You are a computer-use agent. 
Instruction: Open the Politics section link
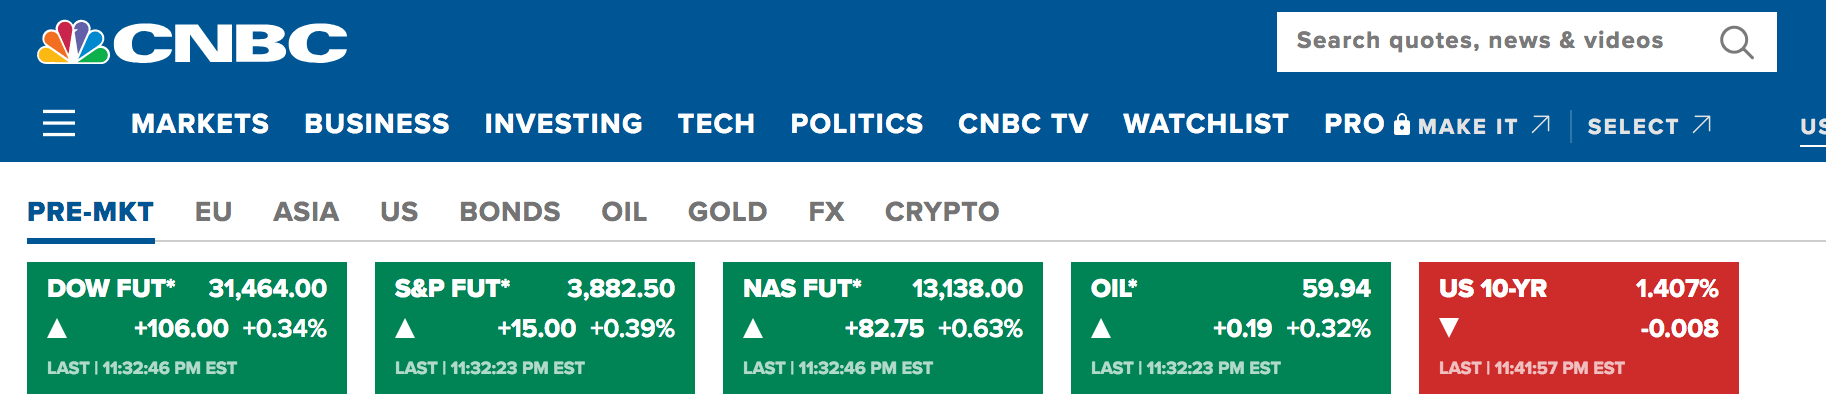point(857,123)
